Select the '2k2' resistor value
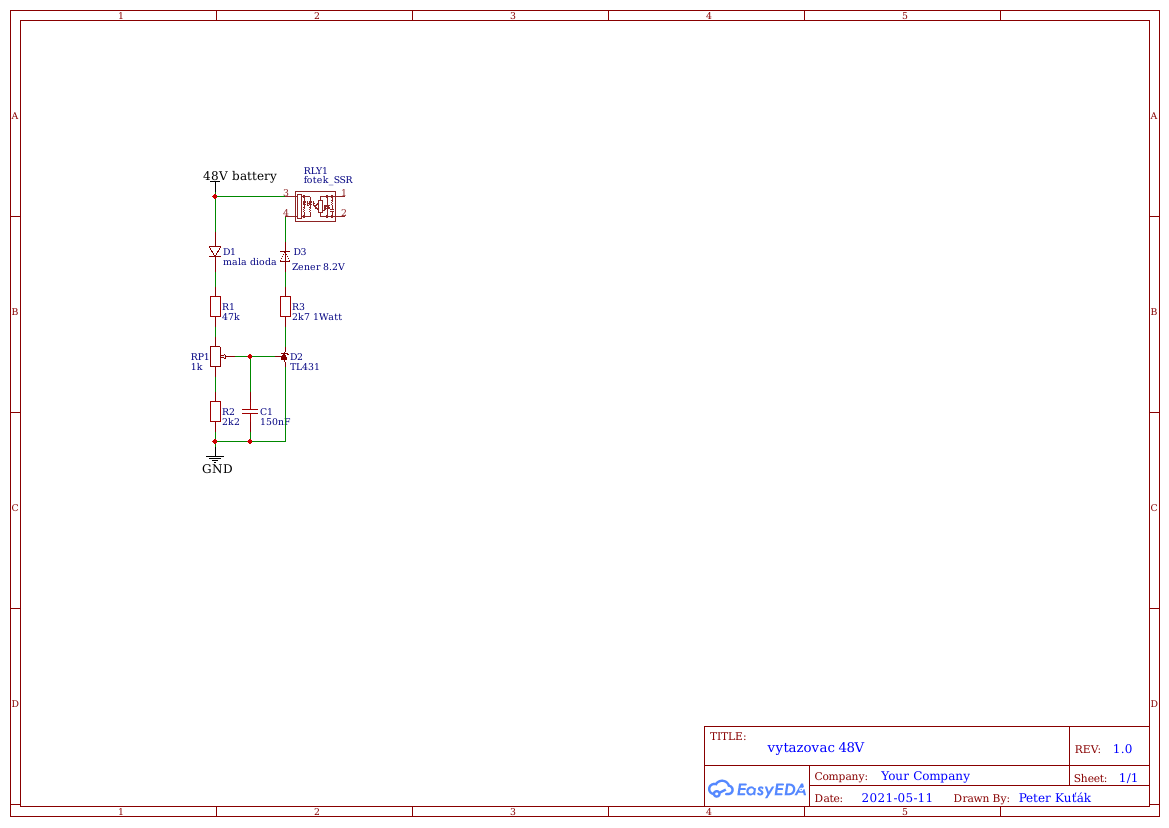This screenshot has width=1169, height=828. coord(231,422)
